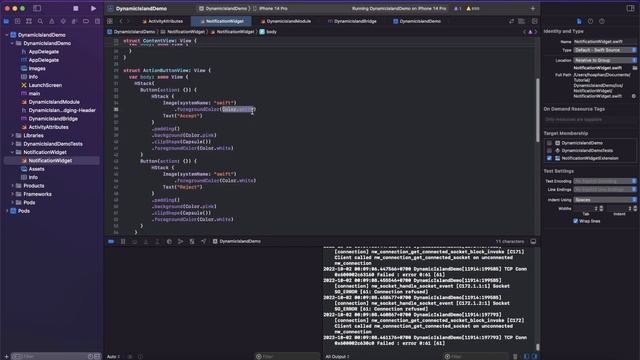
Task: Switch to the DynamicIslandModule tab
Action: click(x=286, y=21)
